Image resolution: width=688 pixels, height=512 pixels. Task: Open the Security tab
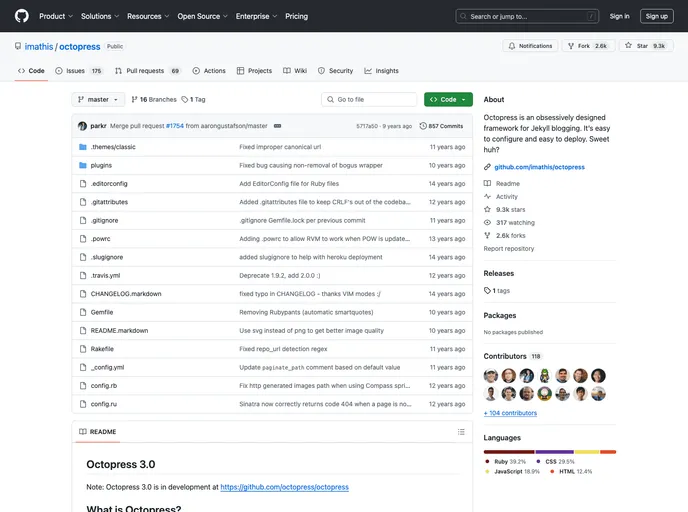tap(335, 71)
